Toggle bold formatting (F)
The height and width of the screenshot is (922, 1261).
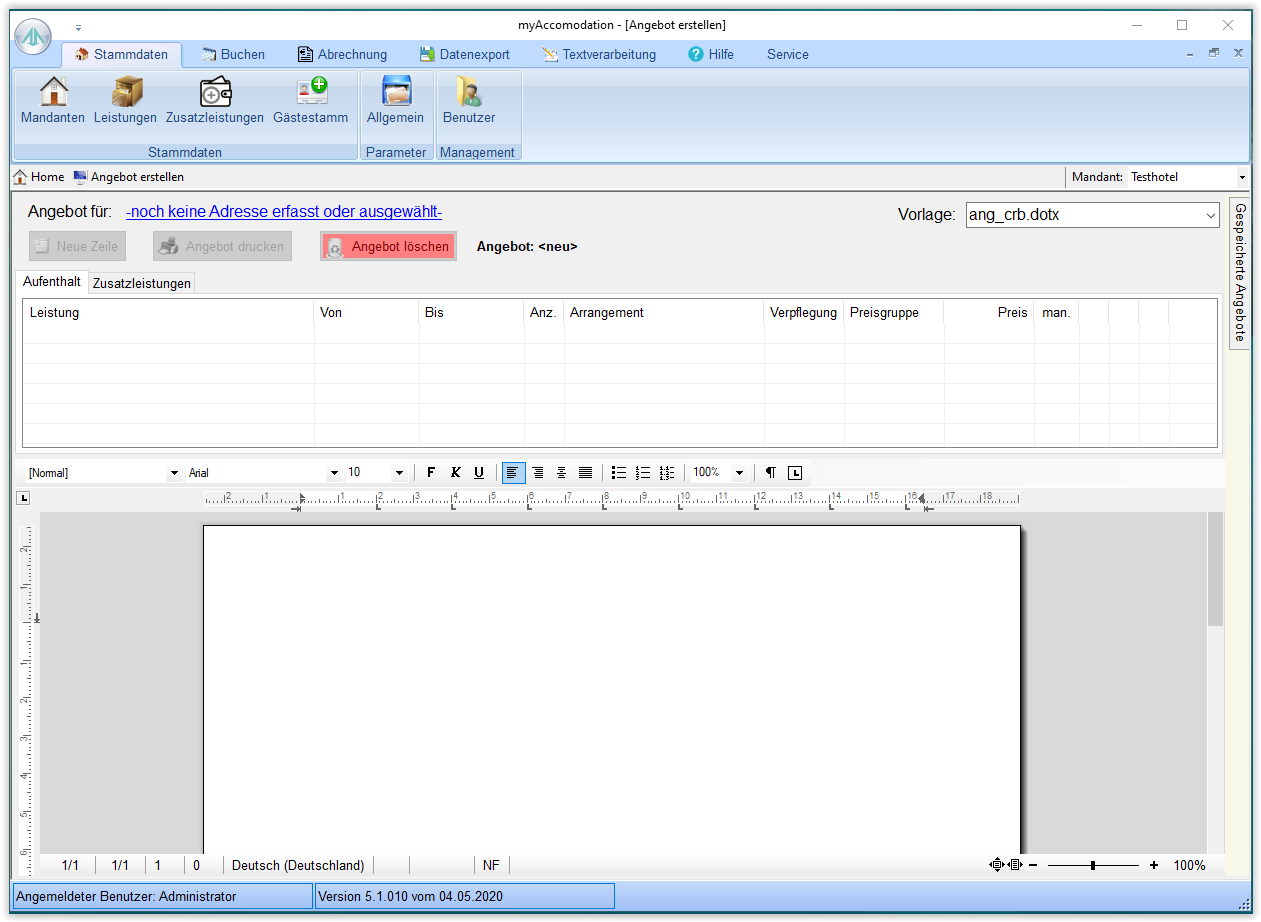pos(431,473)
